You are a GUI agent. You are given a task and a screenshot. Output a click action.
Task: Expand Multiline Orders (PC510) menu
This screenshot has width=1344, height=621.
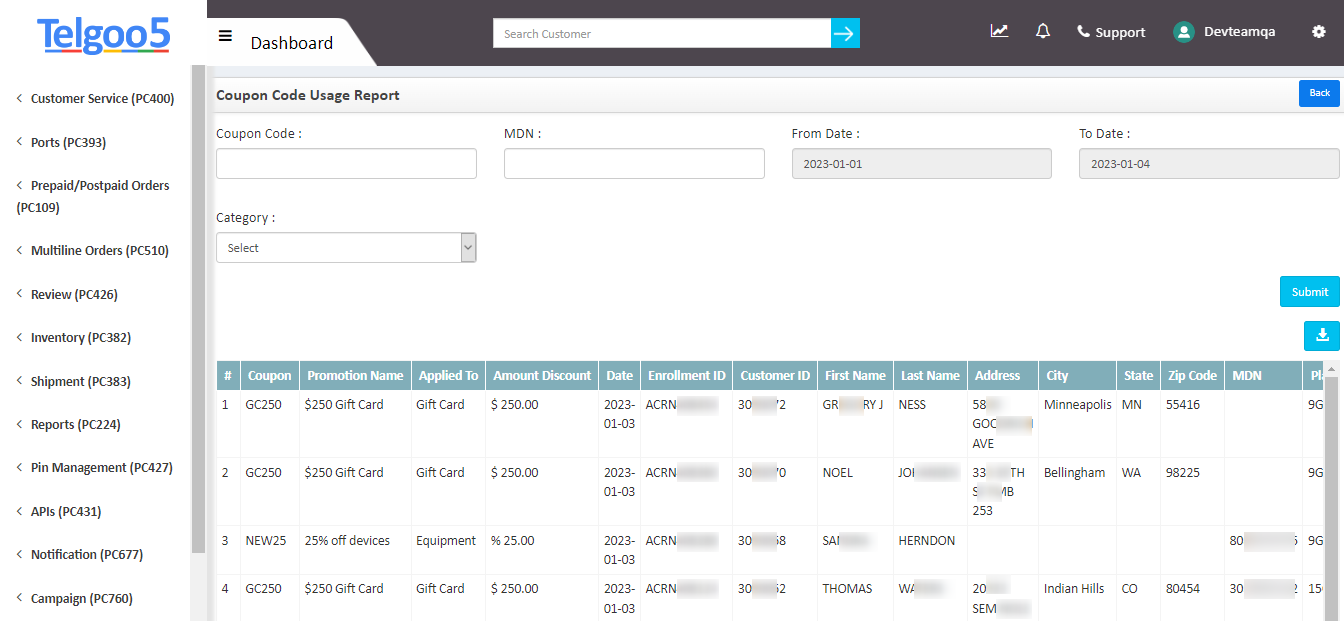(92, 251)
